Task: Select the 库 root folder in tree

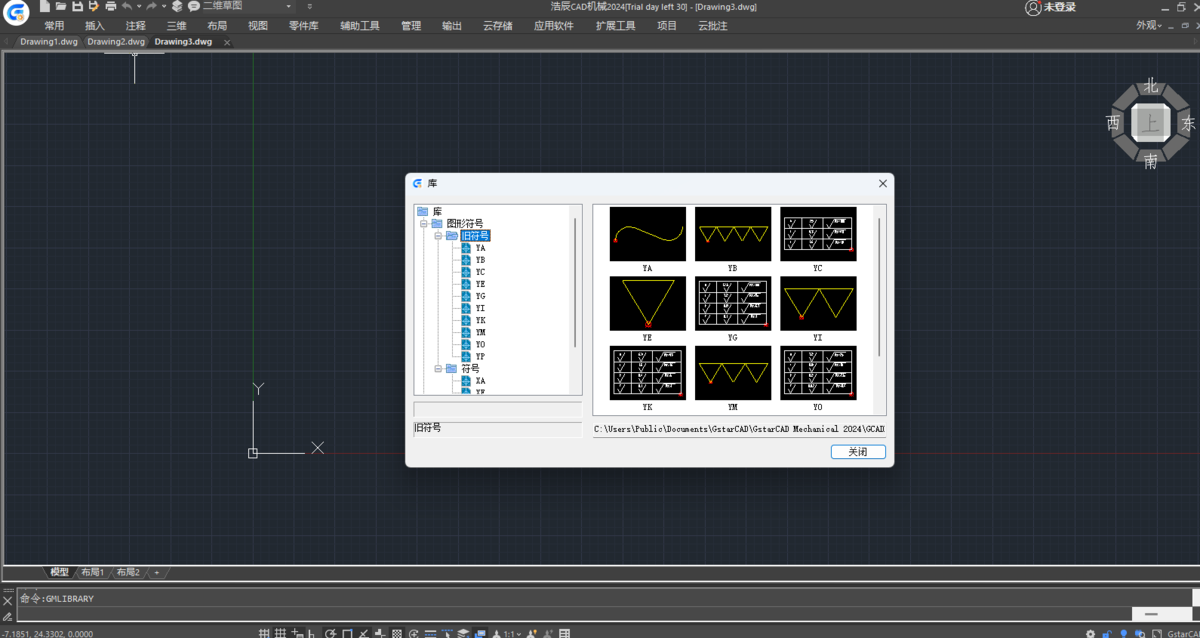Action: coord(430,212)
